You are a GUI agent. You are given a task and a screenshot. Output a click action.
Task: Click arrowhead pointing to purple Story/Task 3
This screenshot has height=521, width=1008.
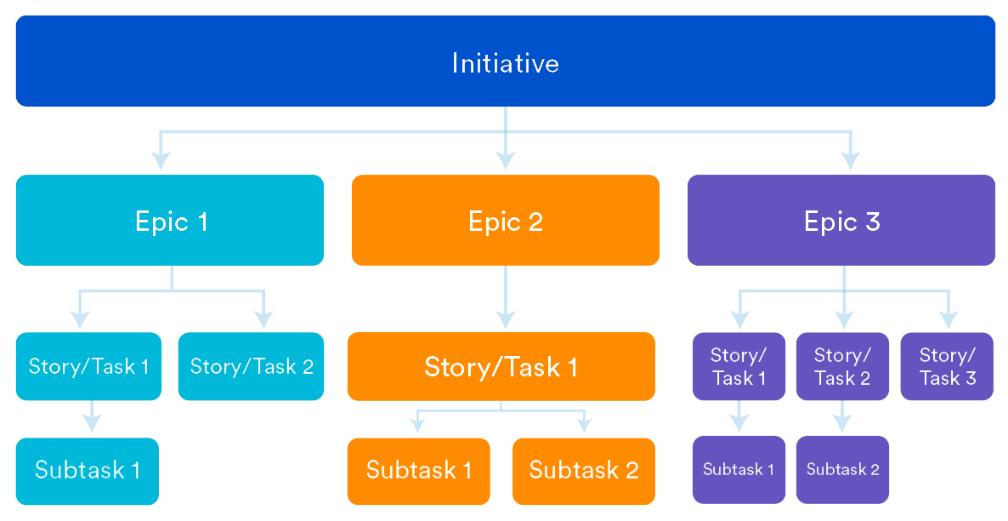point(948,320)
